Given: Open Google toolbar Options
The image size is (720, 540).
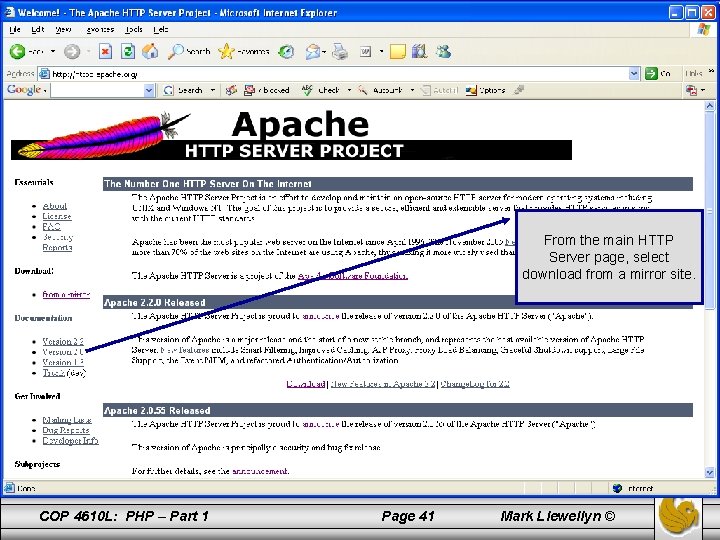Looking at the screenshot, I should [485, 90].
